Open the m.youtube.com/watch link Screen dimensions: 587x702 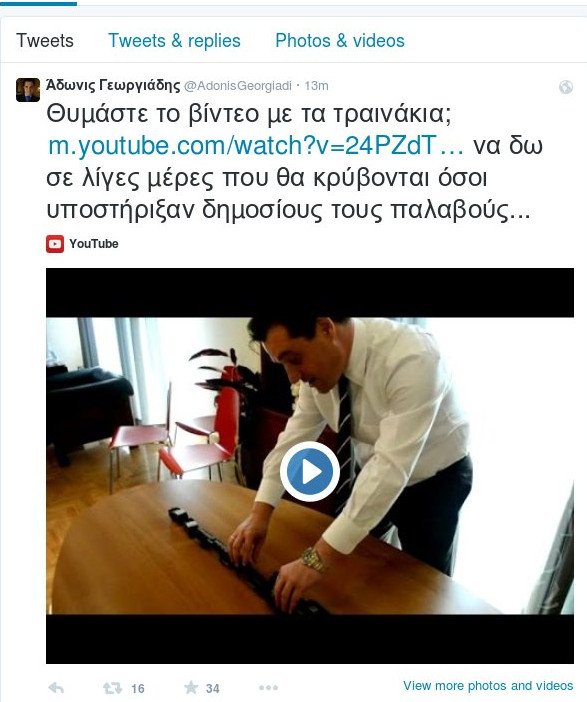[x=256, y=146]
